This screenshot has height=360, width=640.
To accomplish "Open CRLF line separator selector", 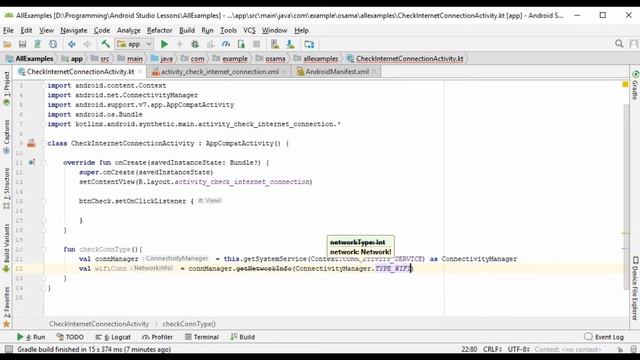I will click(x=492, y=349).
